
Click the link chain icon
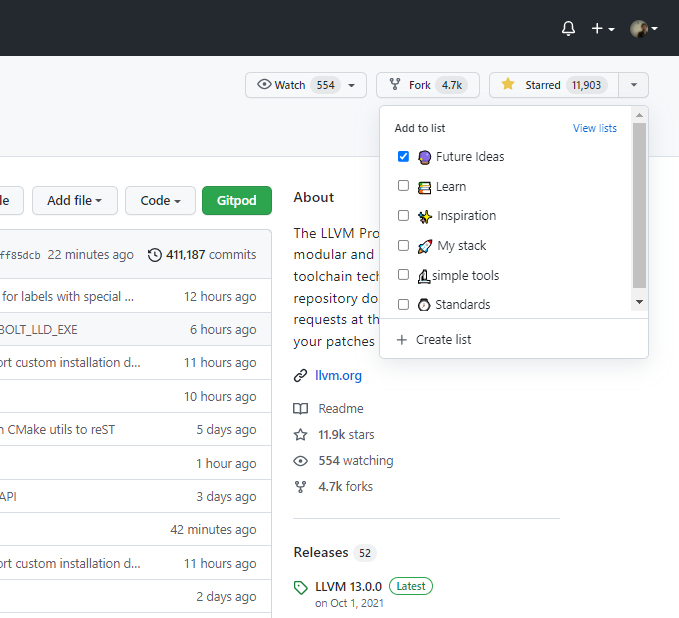click(x=301, y=375)
